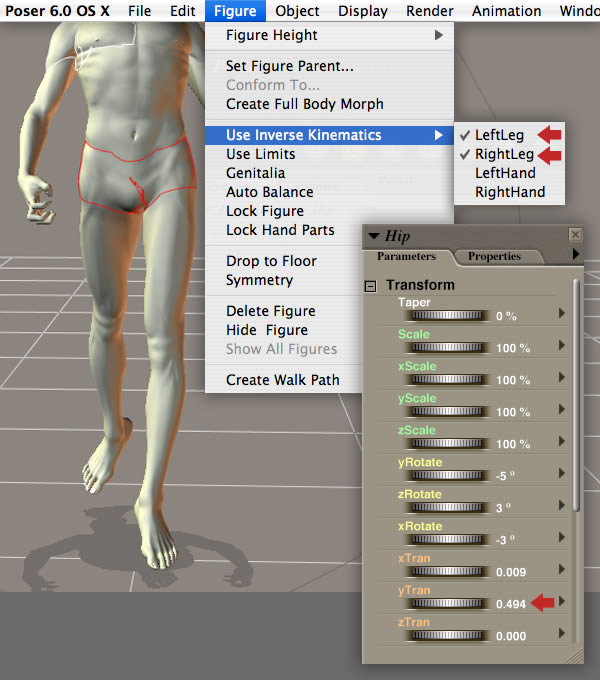Select Drop to Floor
This screenshot has width=600, height=680.
(x=284, y=261)
